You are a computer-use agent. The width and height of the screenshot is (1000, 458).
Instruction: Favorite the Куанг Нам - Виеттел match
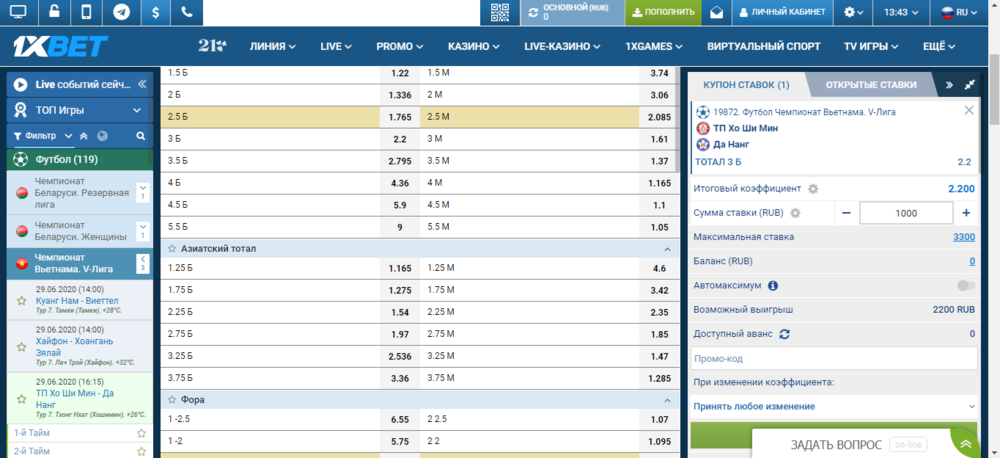tap(22, 300)
